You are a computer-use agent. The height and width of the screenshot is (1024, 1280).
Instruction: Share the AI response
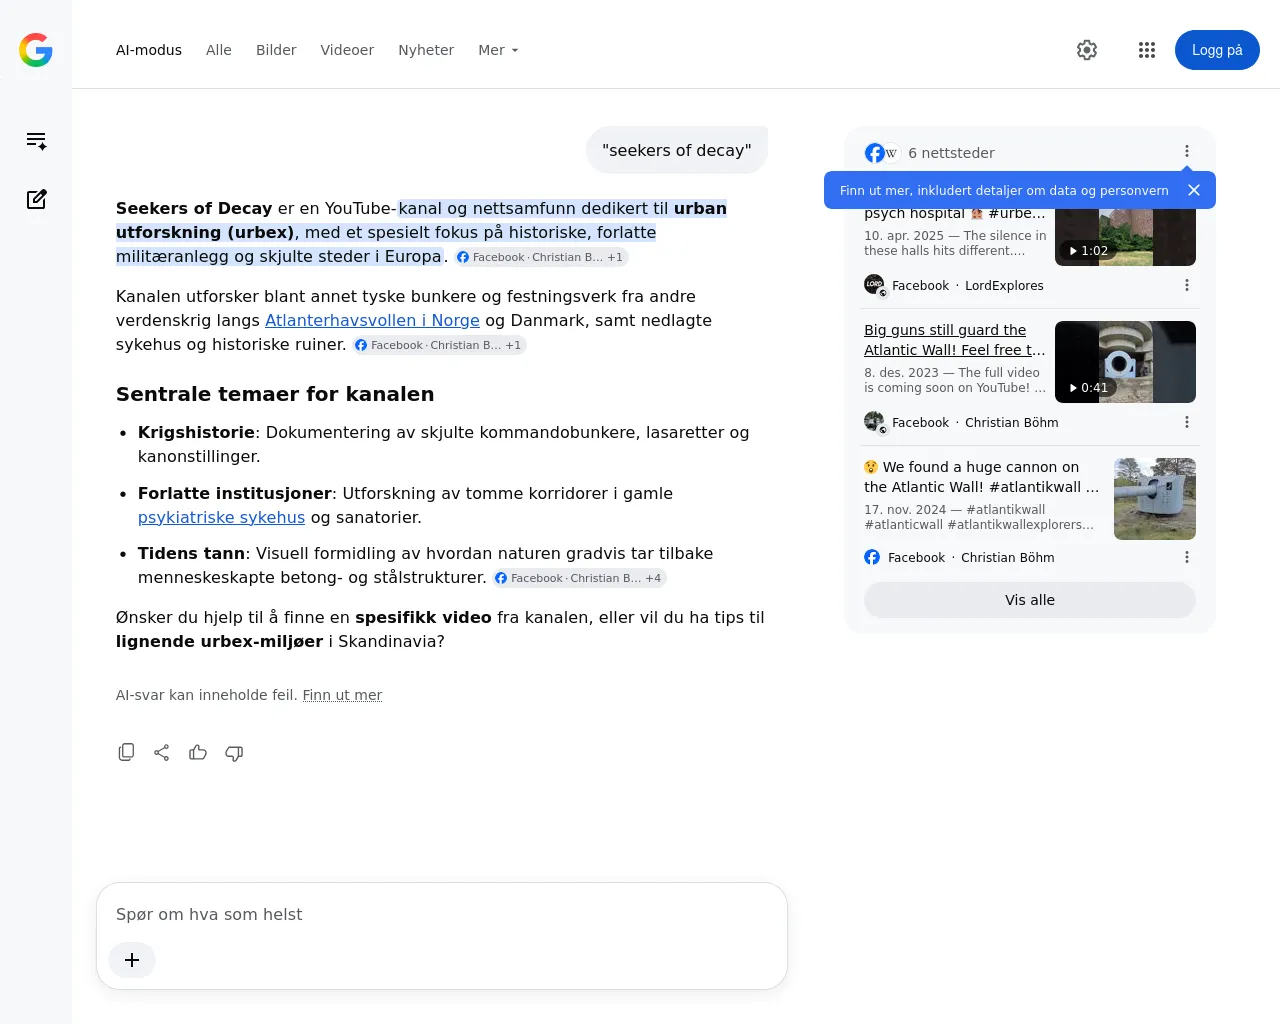pyautogui.click(x=162, y=752)
